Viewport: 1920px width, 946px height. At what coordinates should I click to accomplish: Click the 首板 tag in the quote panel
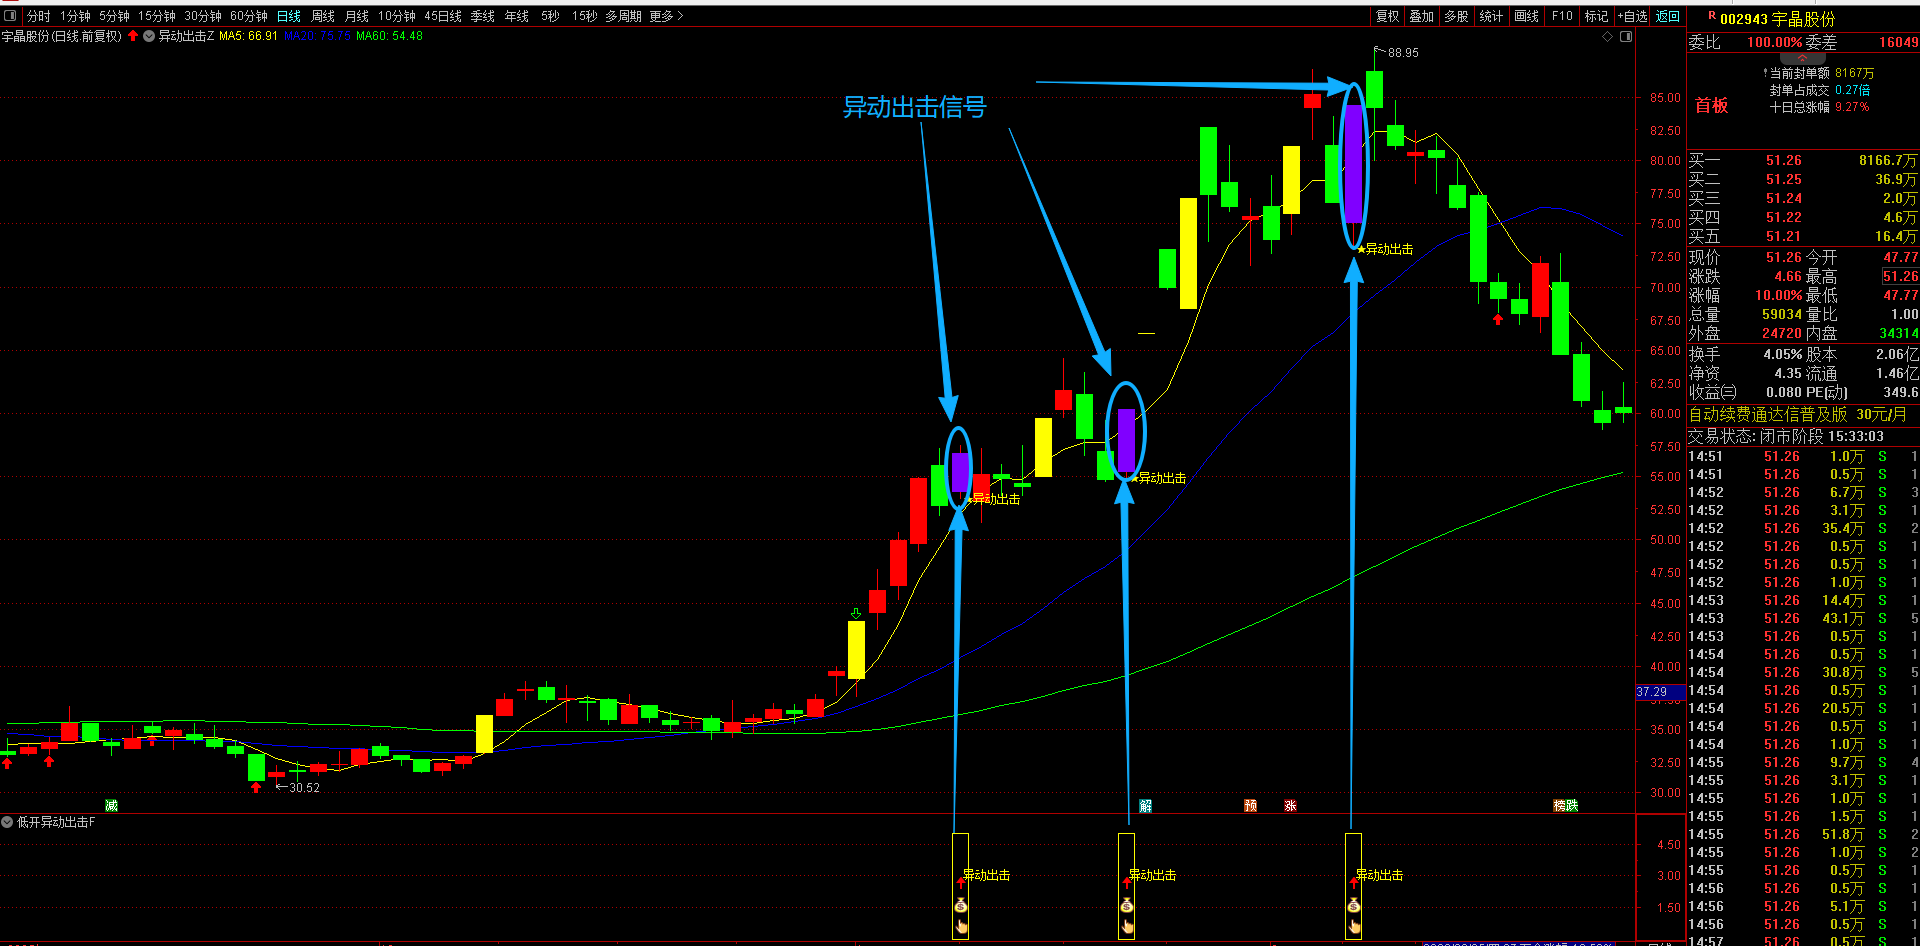[1712, 106]
